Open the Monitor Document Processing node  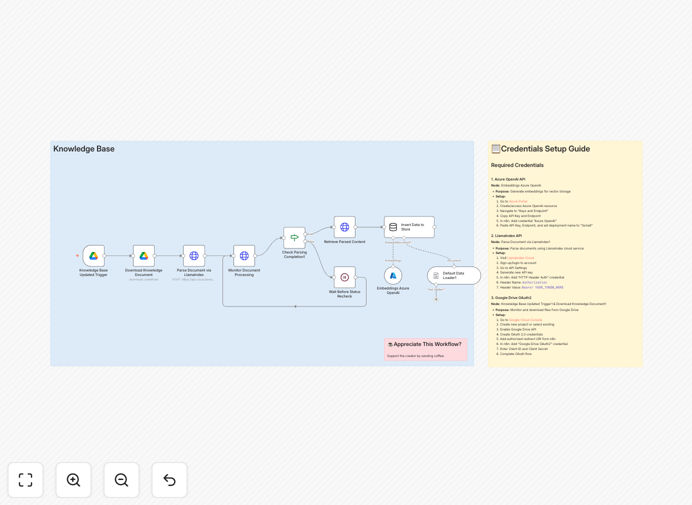click(x=244, y=256)
